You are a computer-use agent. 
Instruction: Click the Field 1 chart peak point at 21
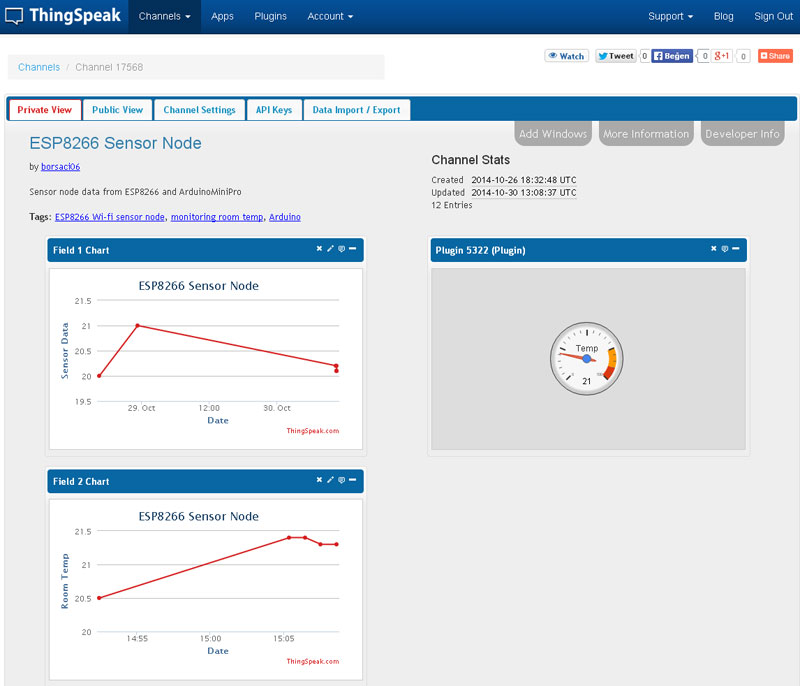137,325
